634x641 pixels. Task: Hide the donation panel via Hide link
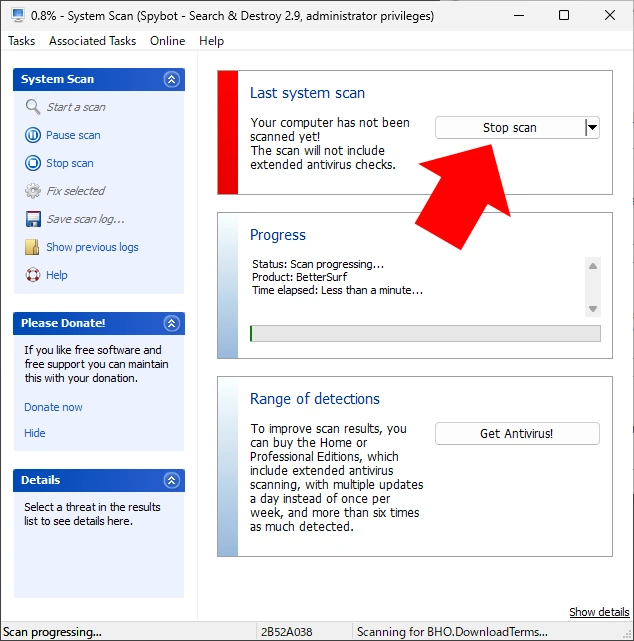click(35, 433)
